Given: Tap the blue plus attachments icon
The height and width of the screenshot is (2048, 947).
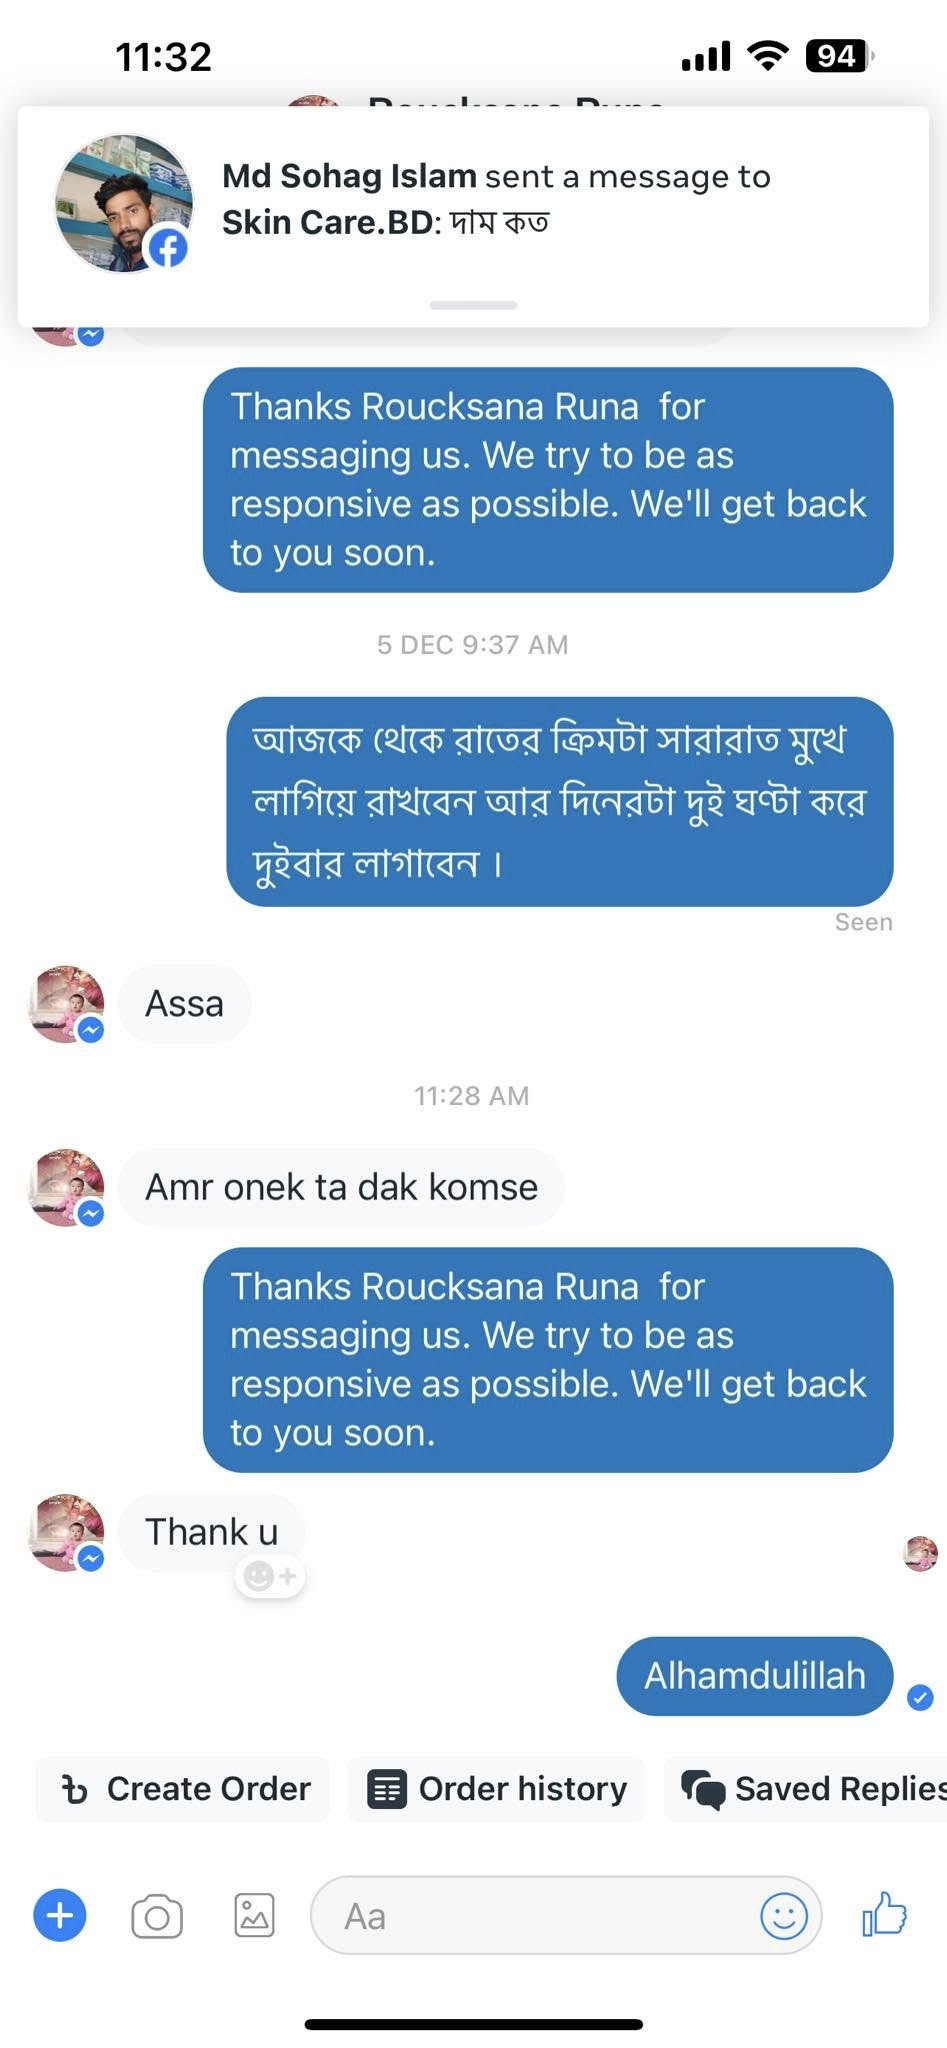Looking at the screenshot, I should [x=60, y=1916].
